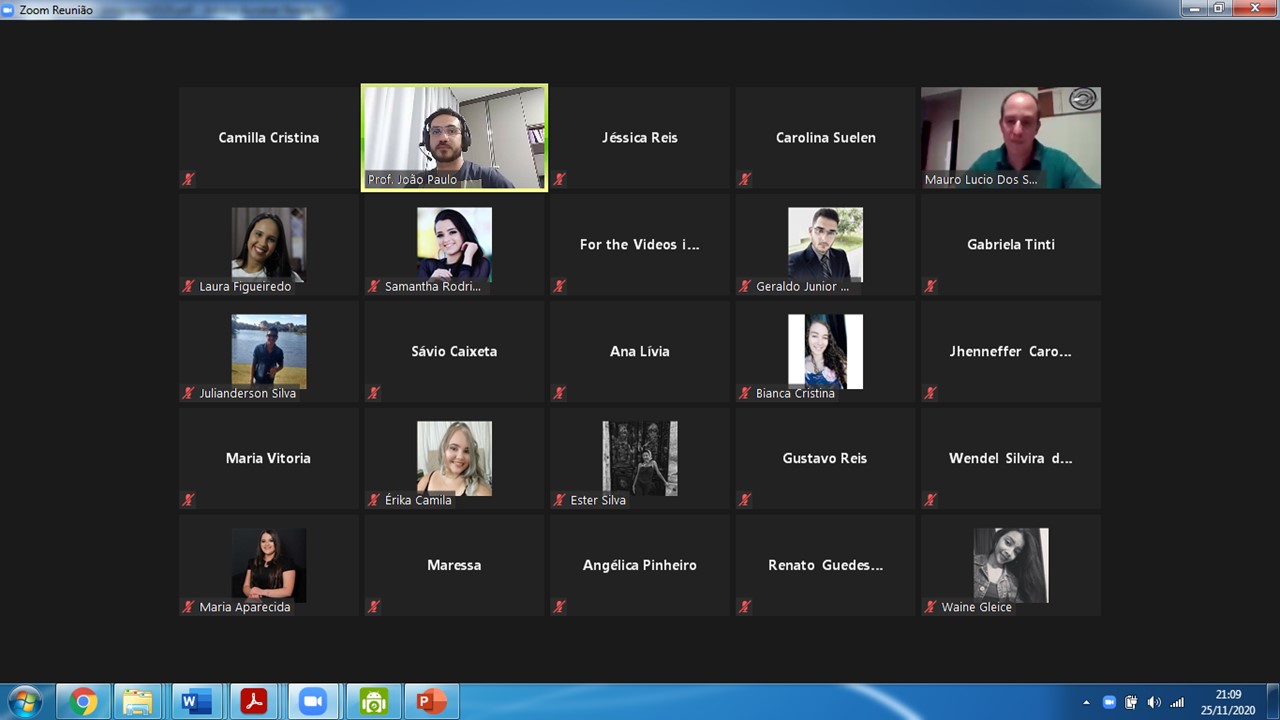Click the muted mic icon on Waine Gleice's tile
This screenshot has width=1280, height=720.
pyautogui.click(x=930, y=607)
